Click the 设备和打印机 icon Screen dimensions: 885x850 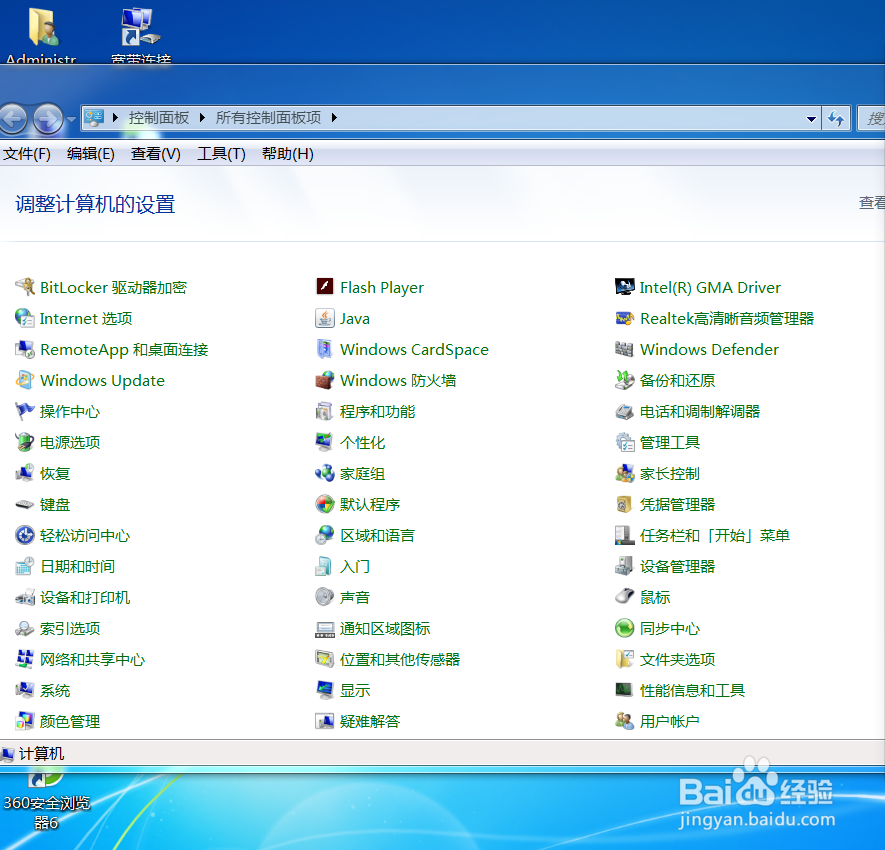25,598
